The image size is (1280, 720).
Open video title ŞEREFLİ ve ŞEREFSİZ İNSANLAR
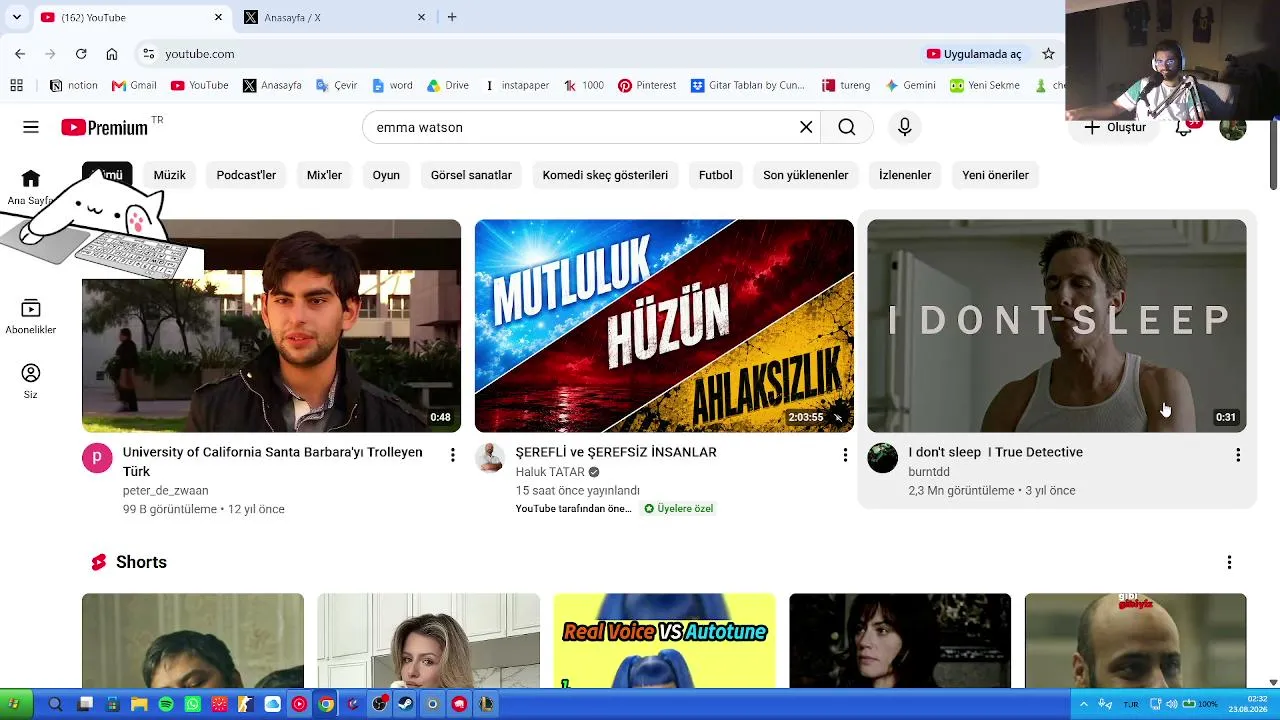(x=616, y=452)
